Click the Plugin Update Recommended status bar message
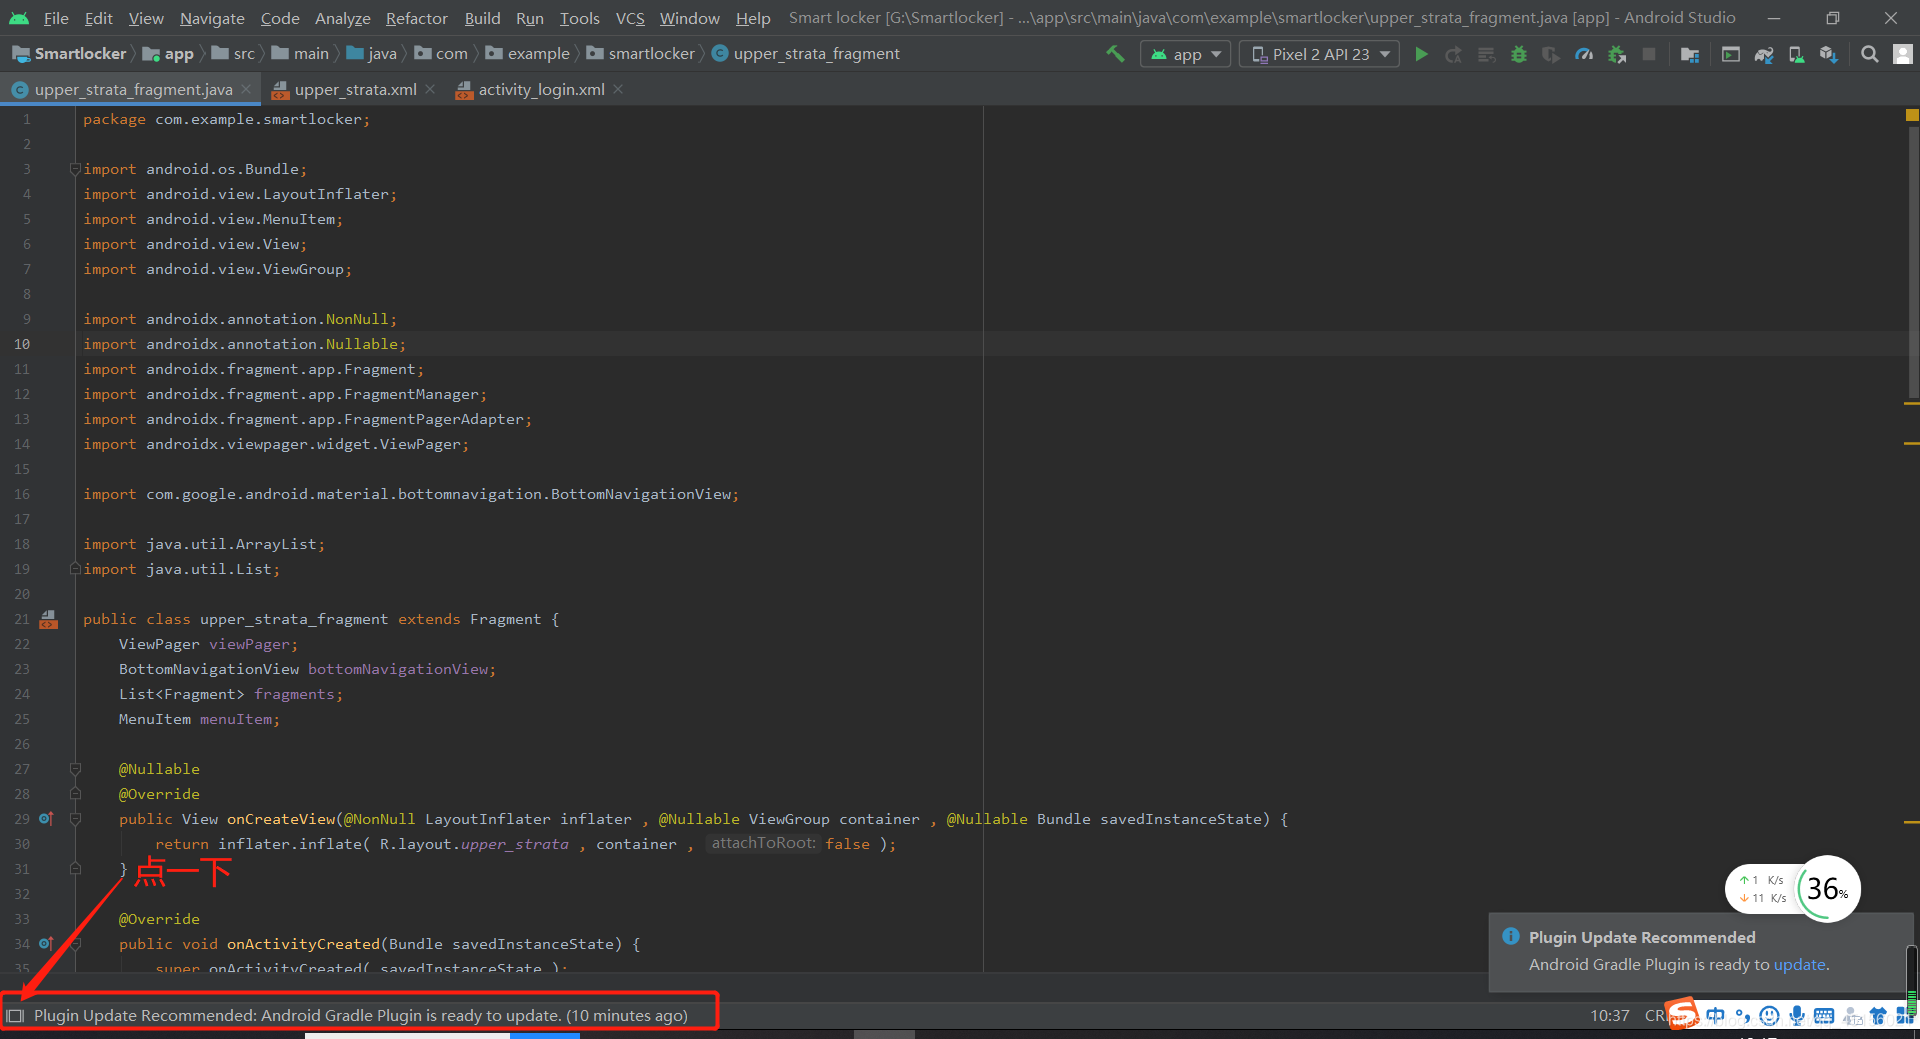This screenshot has height=1039, width=1920. point(360,1016)
